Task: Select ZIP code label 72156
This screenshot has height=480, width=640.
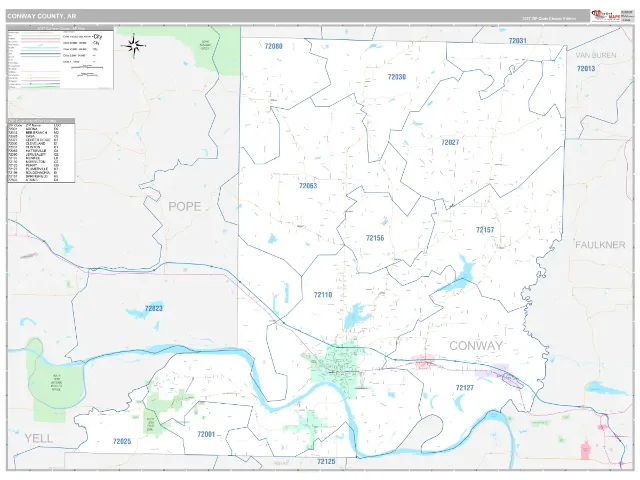Action: (x=375, y=238)
